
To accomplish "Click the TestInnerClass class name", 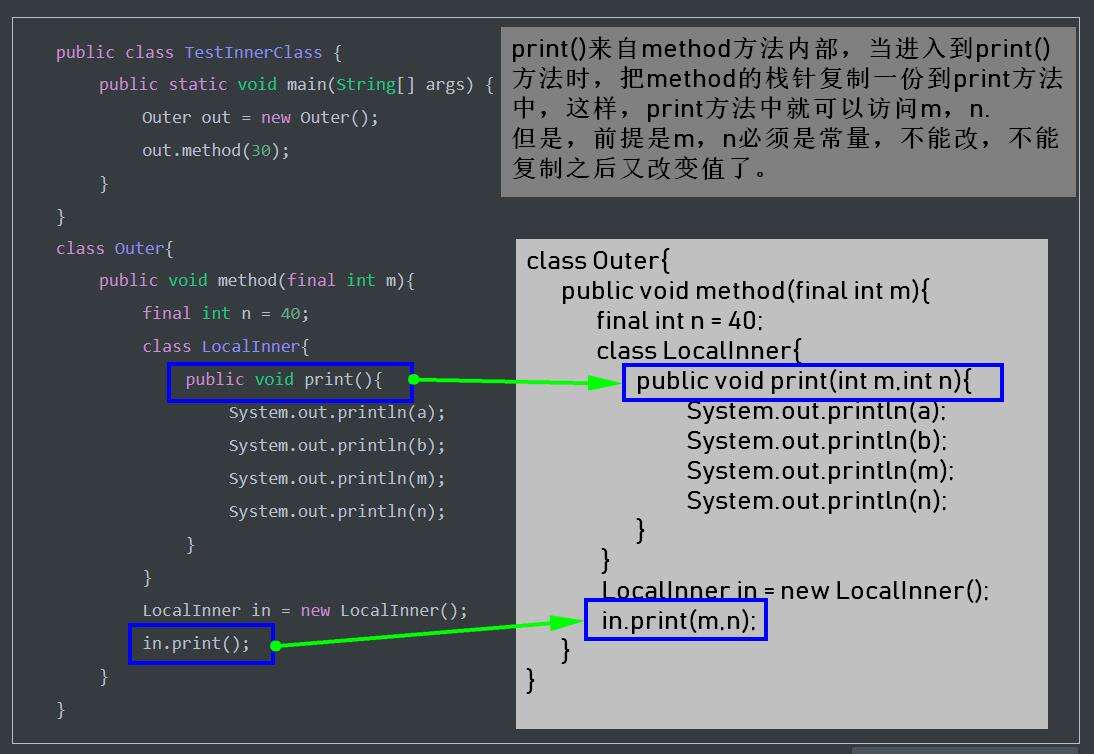I will point(253,52).
